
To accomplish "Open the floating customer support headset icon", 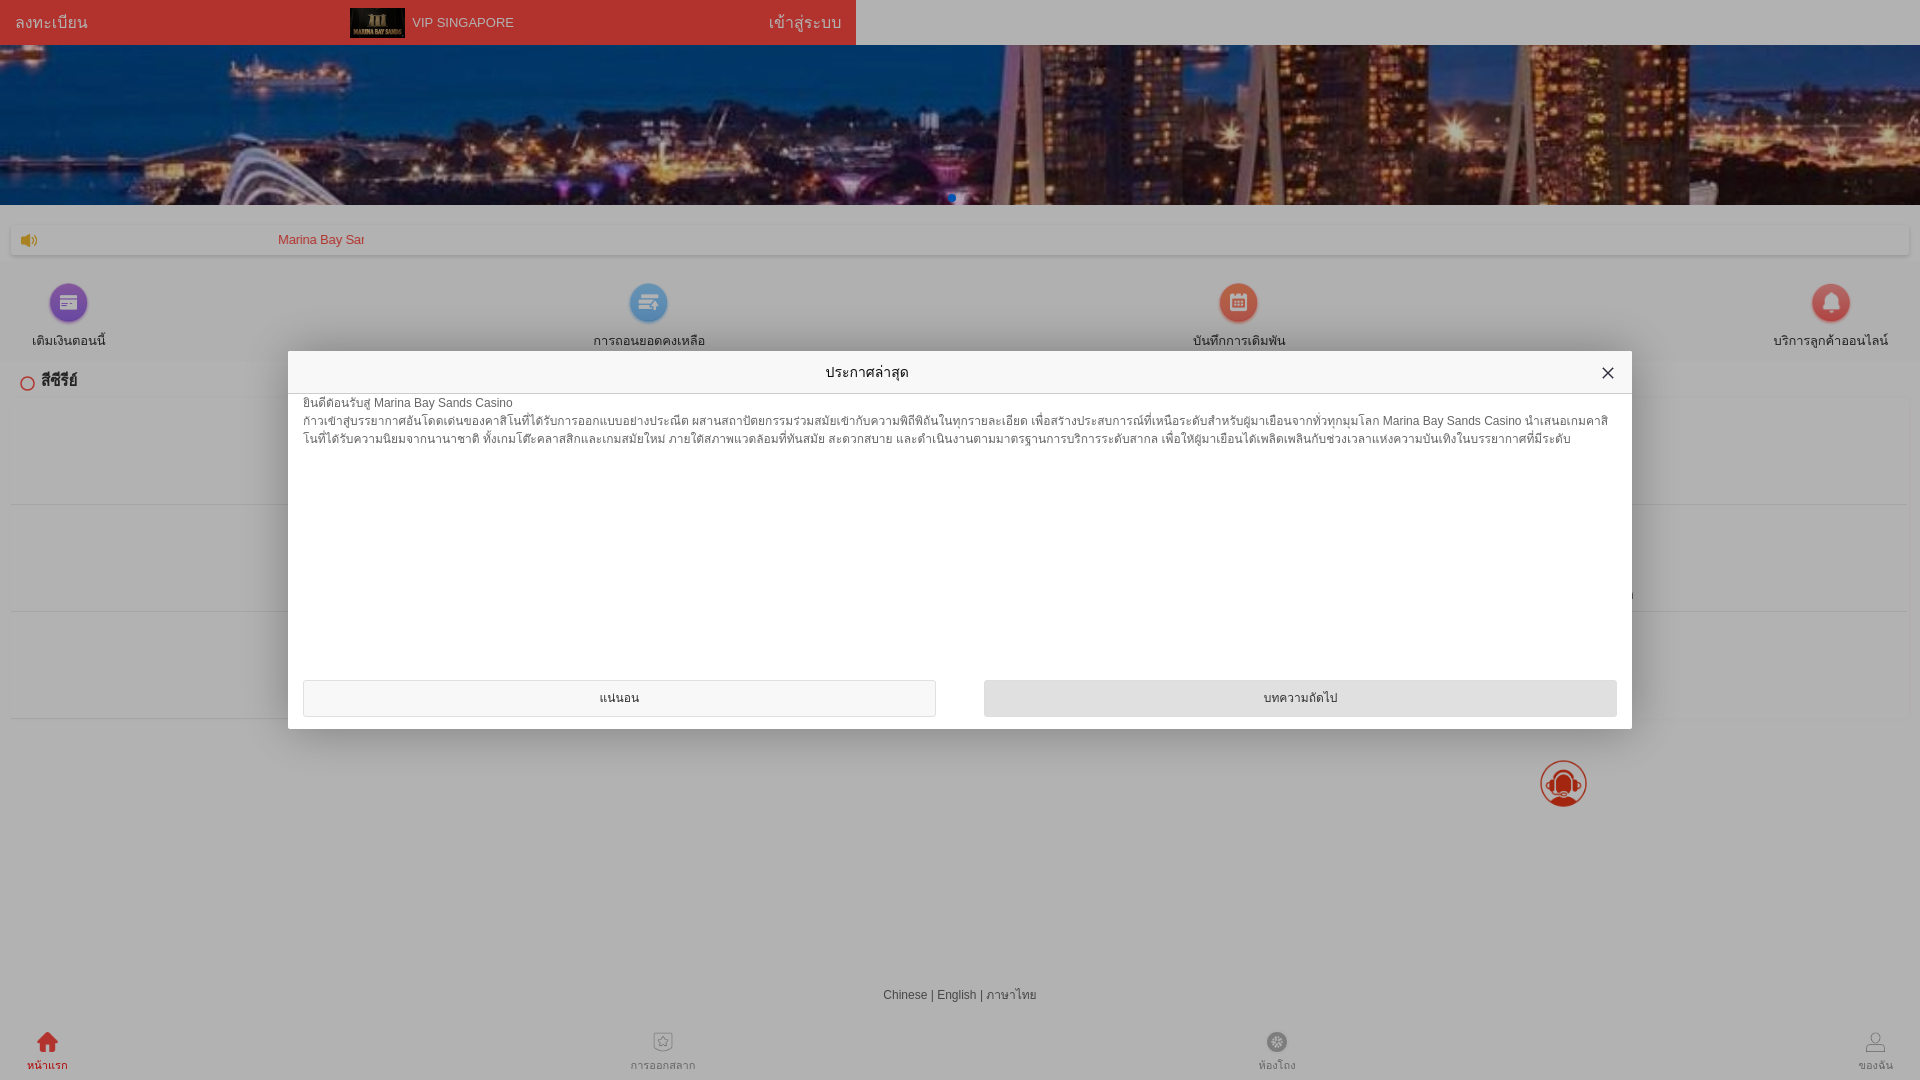I will (1563, 783).
